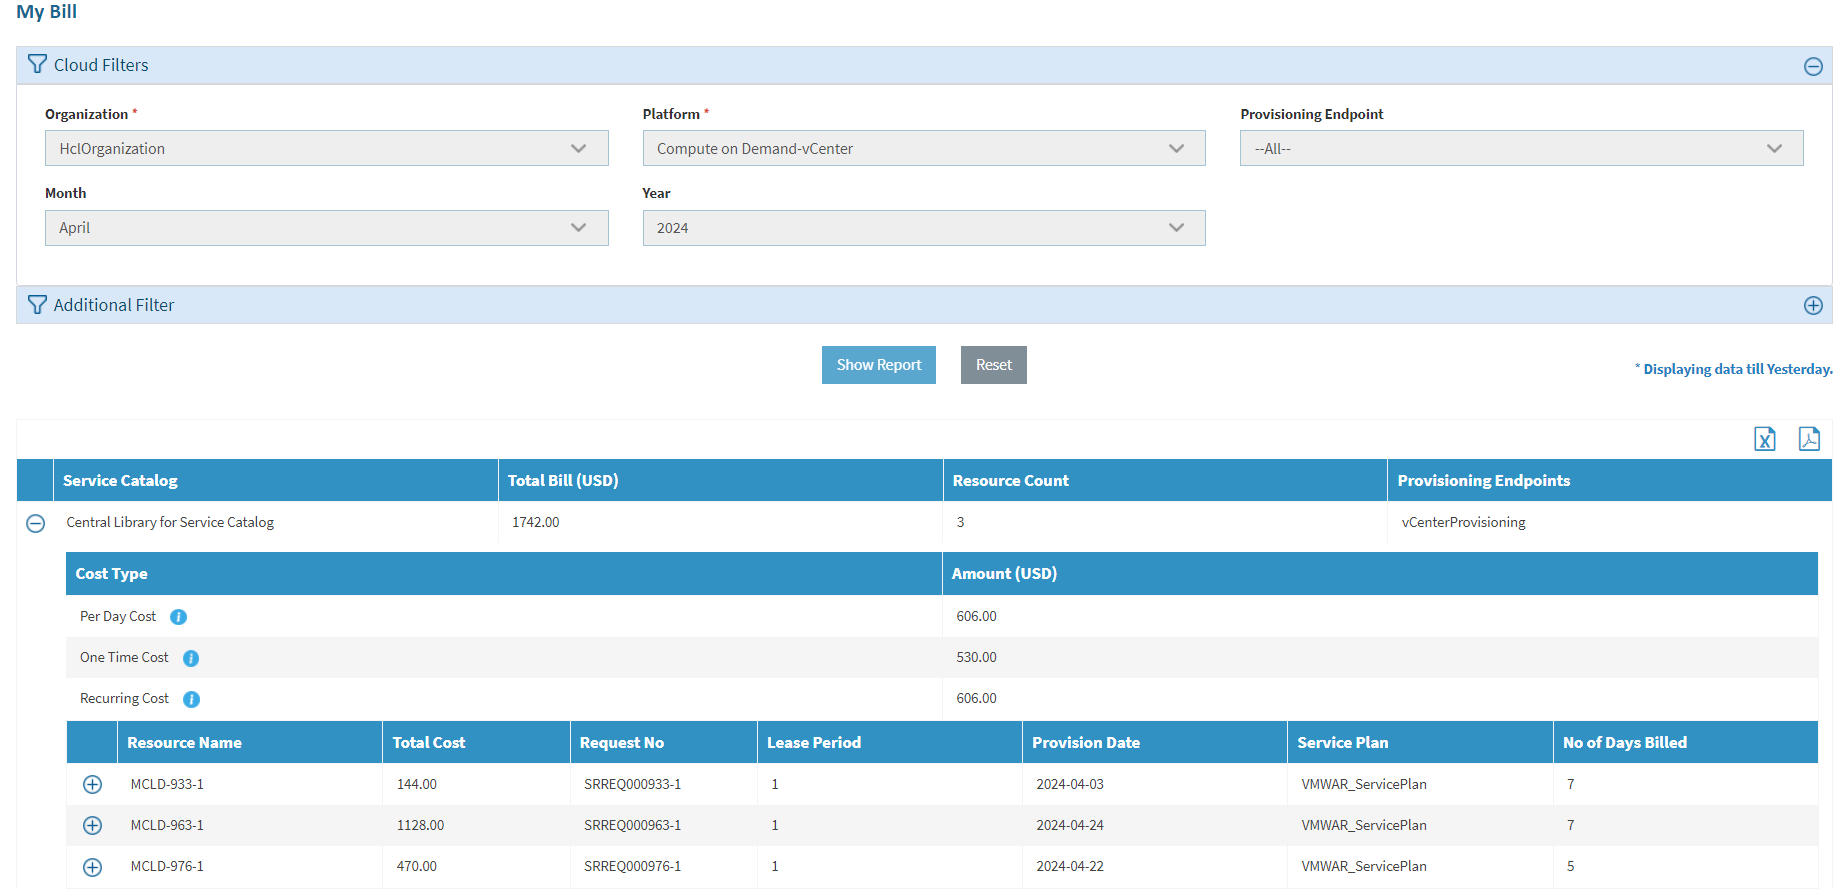The image size is (1844, 889).
Task: Select request number SRREQ000933-1
Action: (x=632, y=785)
